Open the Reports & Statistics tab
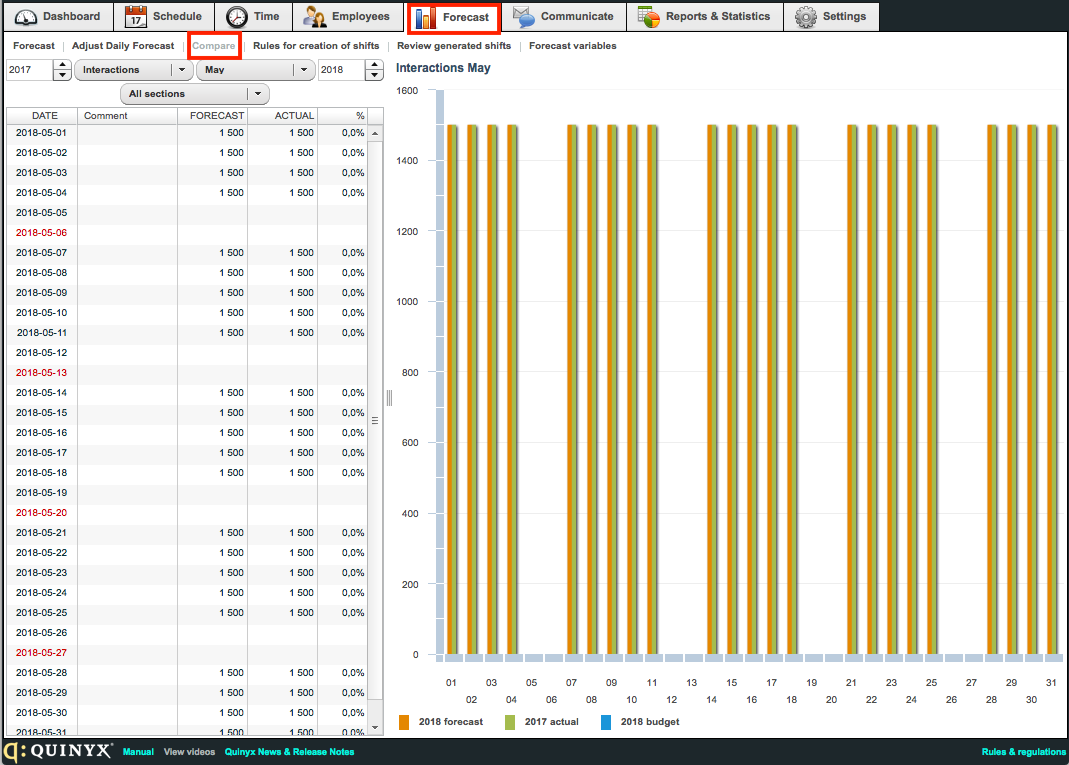The image size is (1069, 765). (704, 16)
